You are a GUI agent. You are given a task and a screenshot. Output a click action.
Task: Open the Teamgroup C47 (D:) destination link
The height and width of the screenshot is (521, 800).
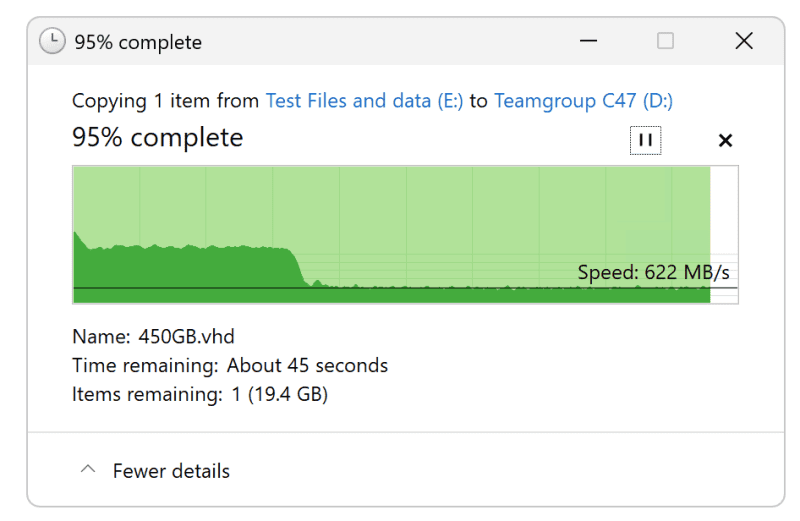(x=583, y=101)
